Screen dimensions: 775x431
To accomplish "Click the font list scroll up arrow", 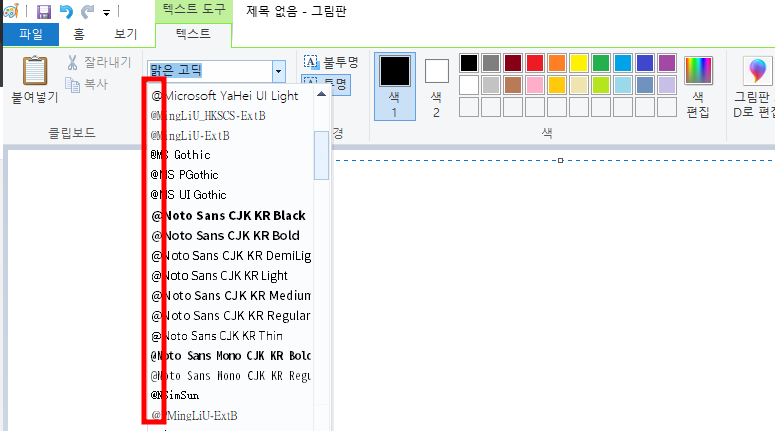I will (x=322, y=94).
